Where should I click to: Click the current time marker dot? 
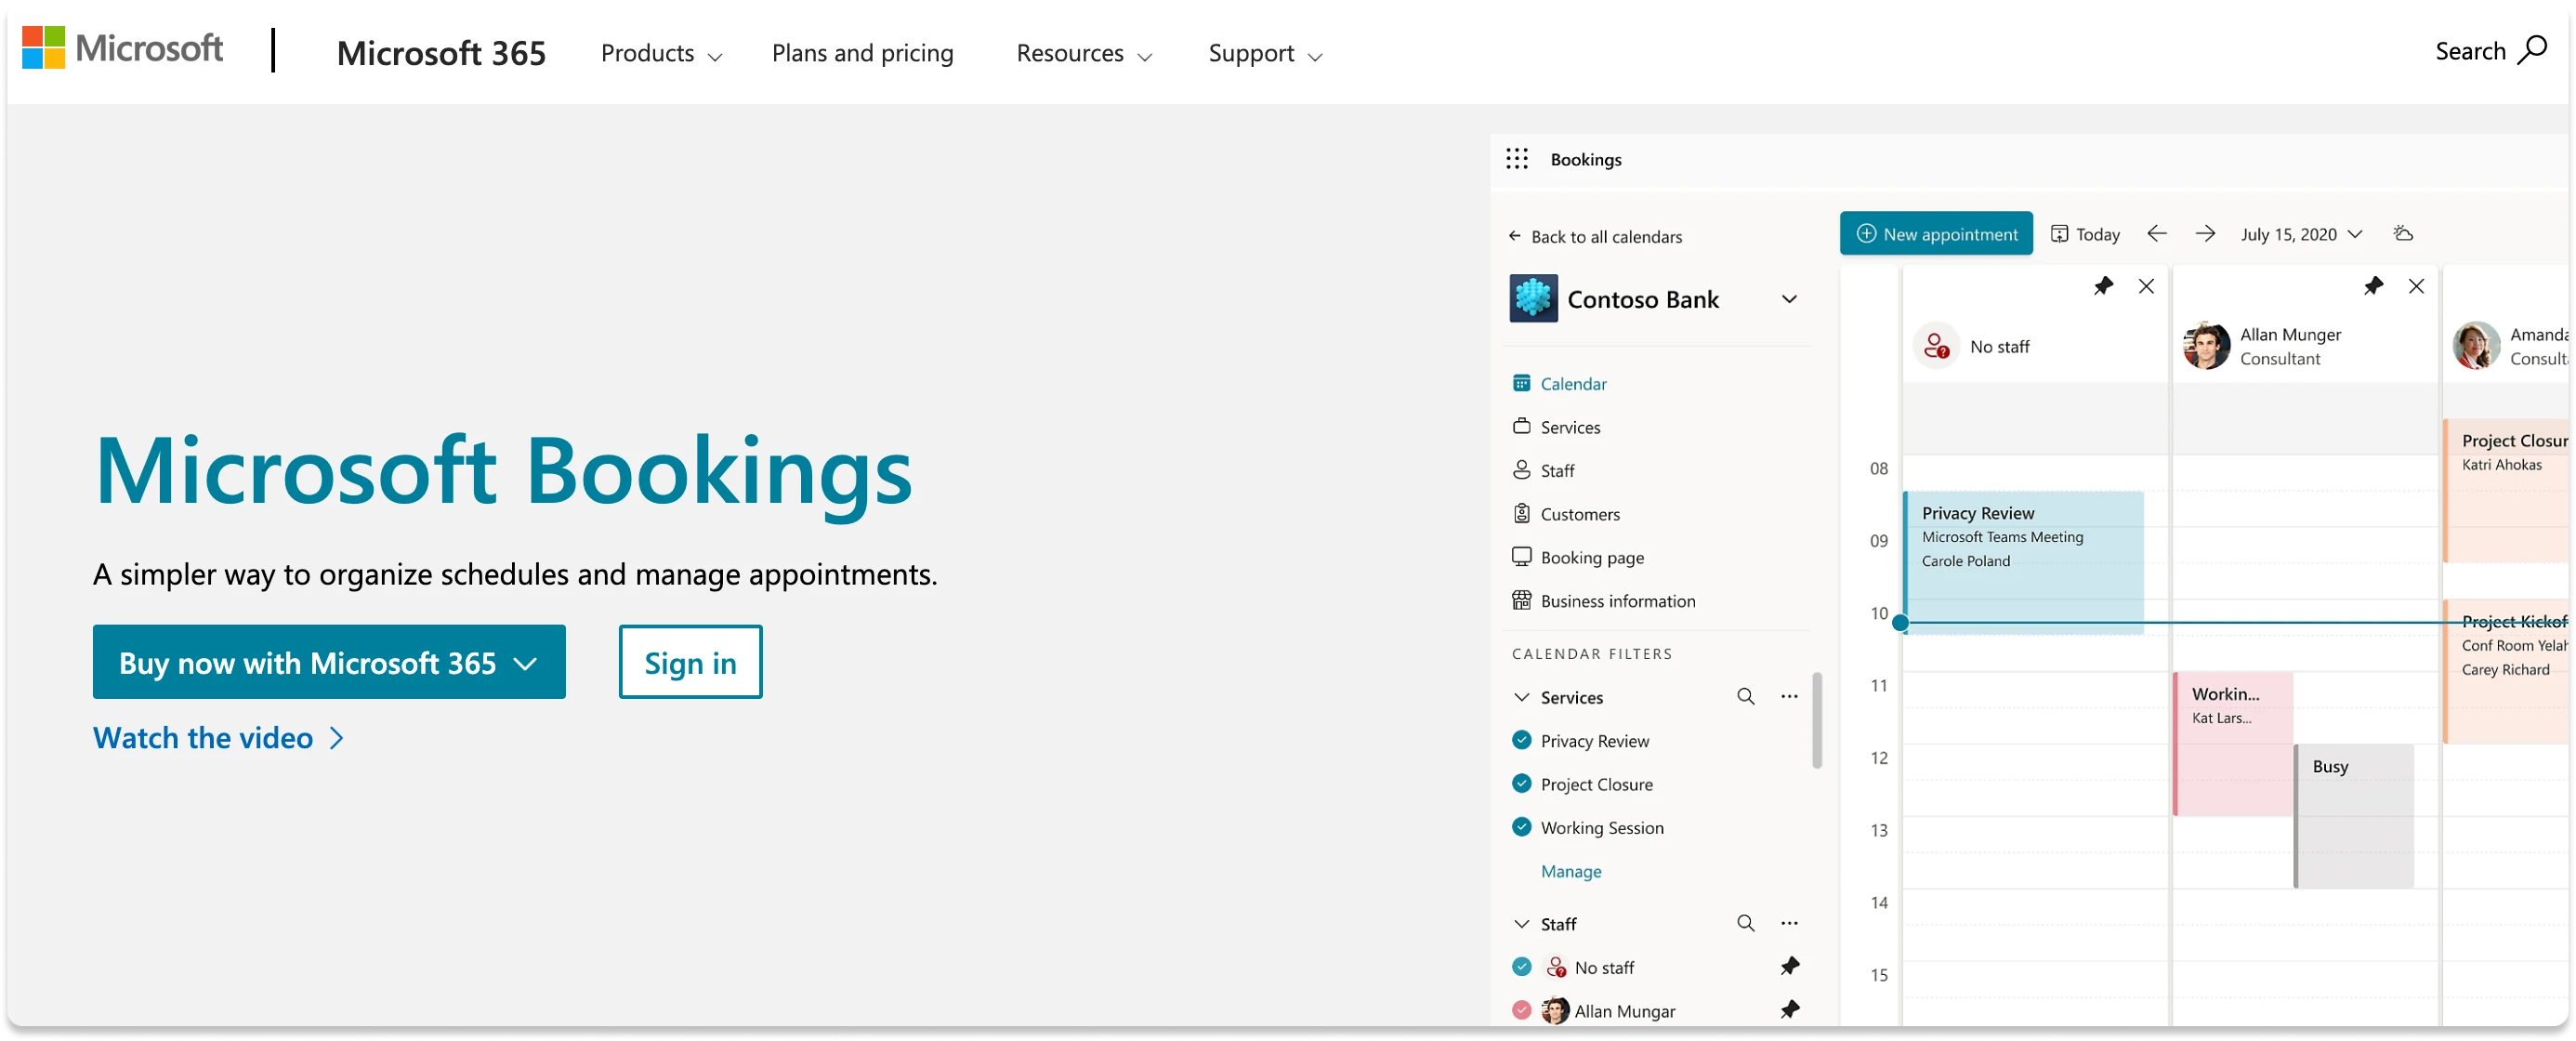tap(1900, 623)
